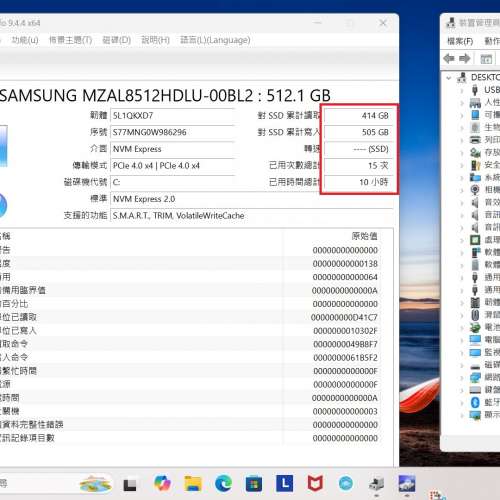Expand the 存放 storage controllers category
The height and width of the screenshot is (500, 500).
[462, 153]
